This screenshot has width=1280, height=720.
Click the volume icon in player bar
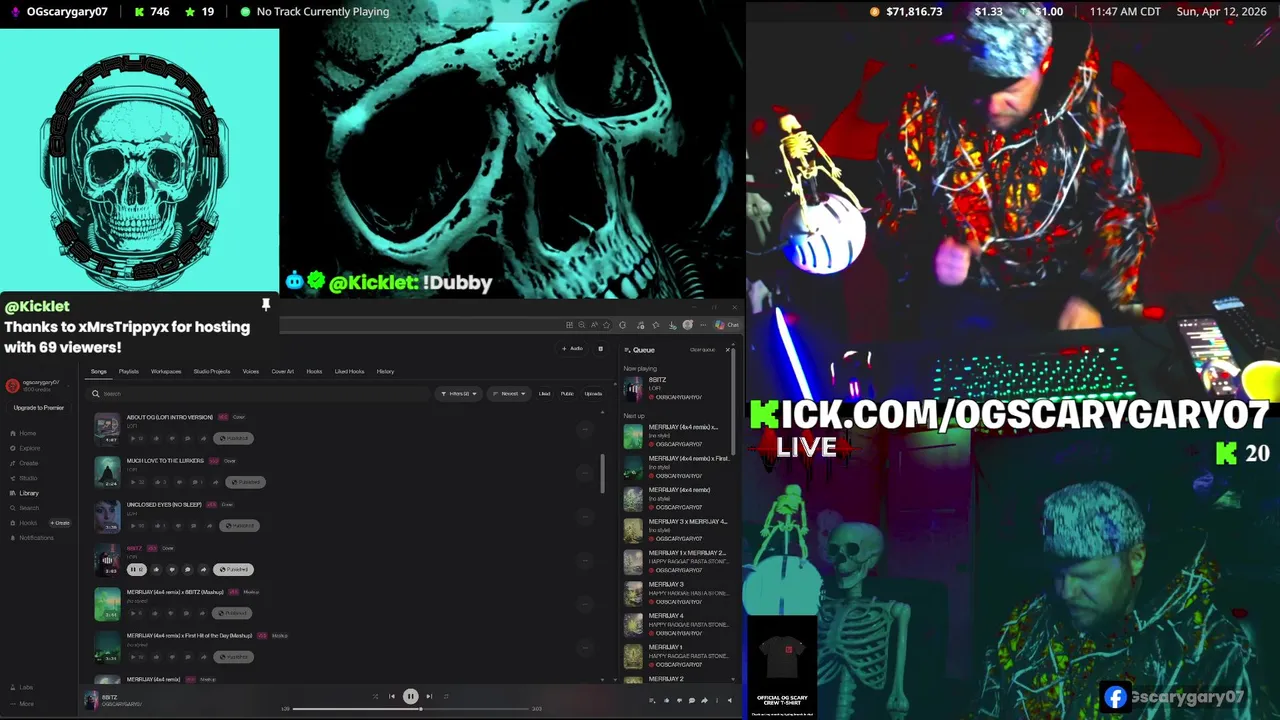click(730, 700)
